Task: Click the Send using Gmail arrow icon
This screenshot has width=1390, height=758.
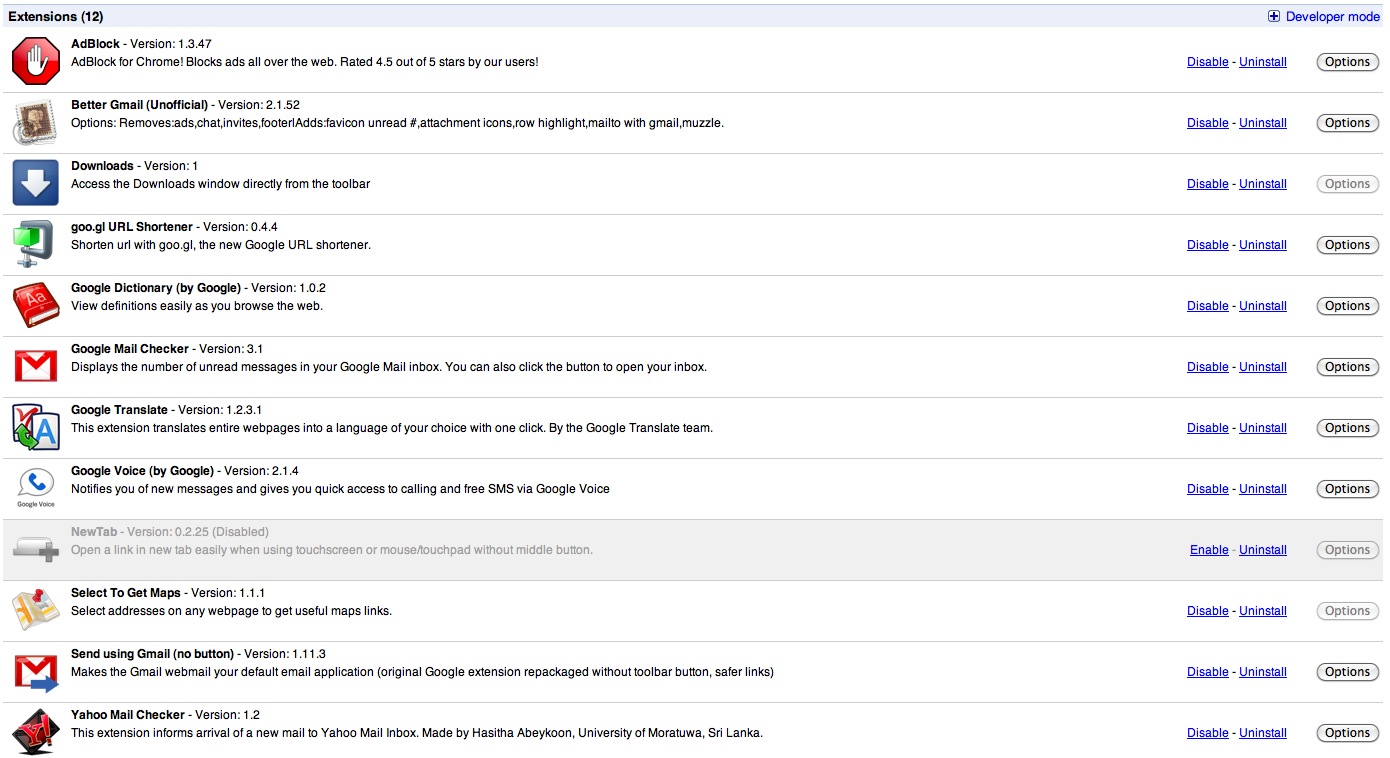Action: (36, 672)
